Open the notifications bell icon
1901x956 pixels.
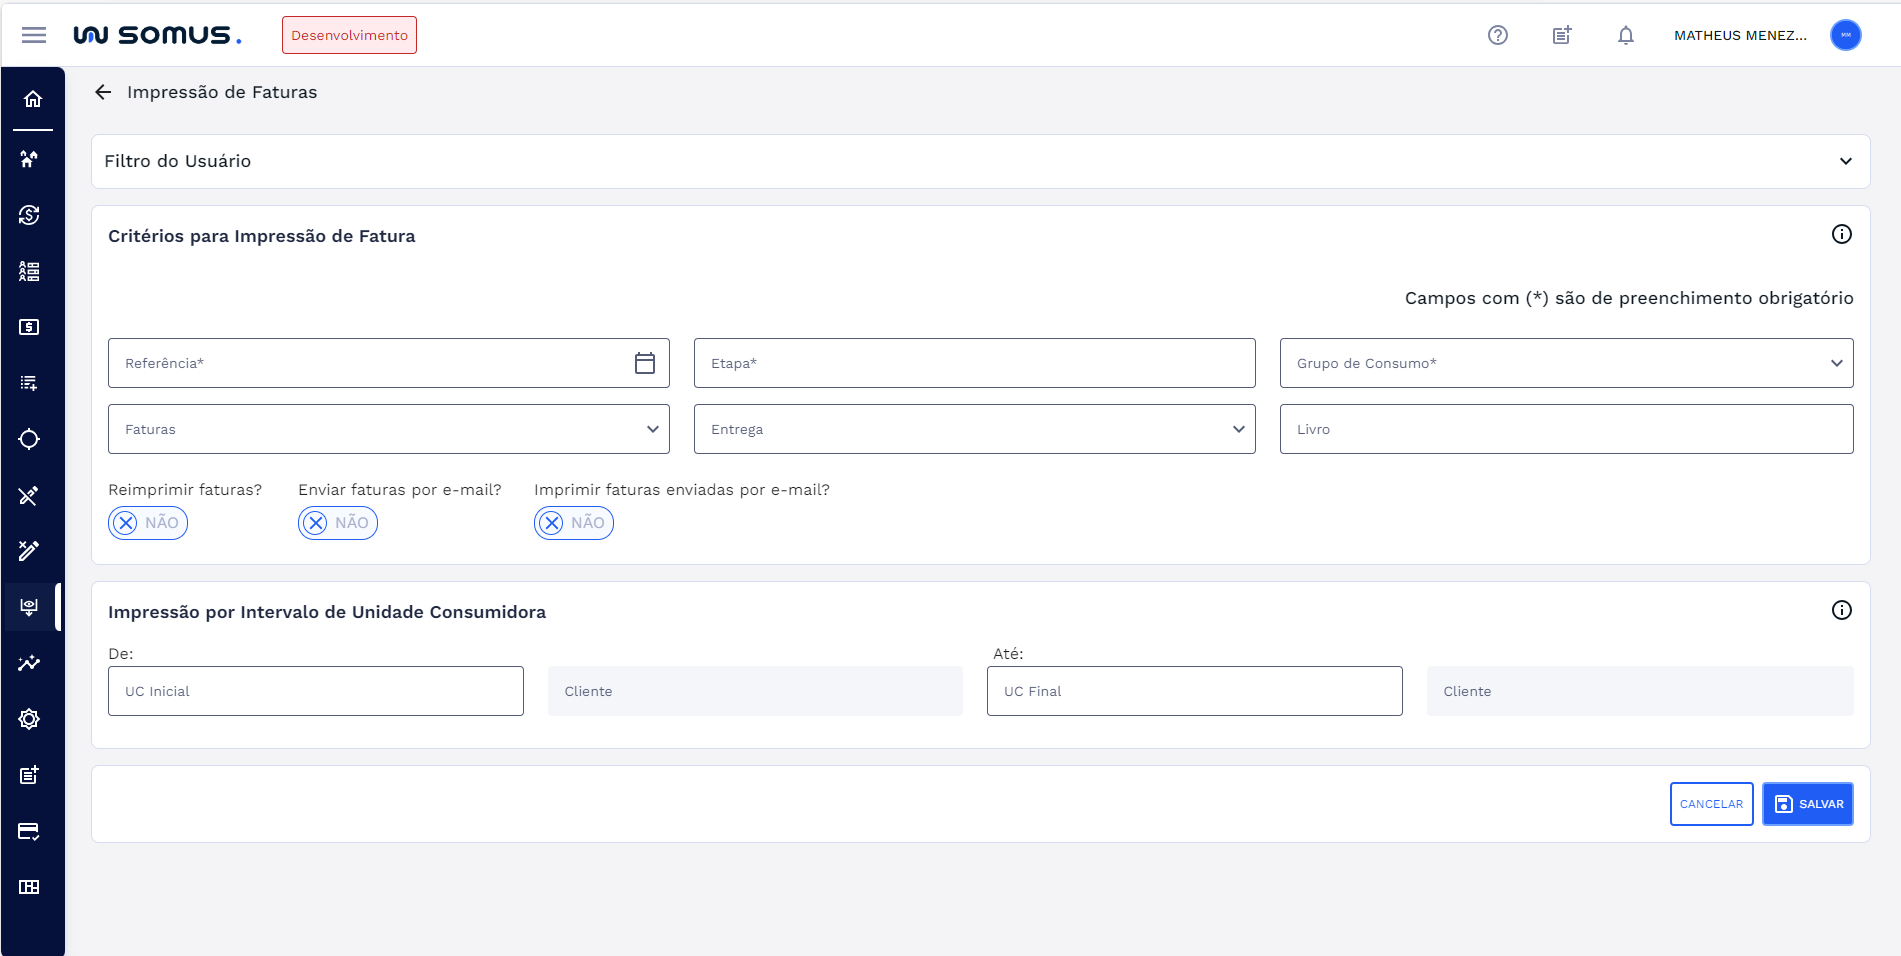[1625, 35]
